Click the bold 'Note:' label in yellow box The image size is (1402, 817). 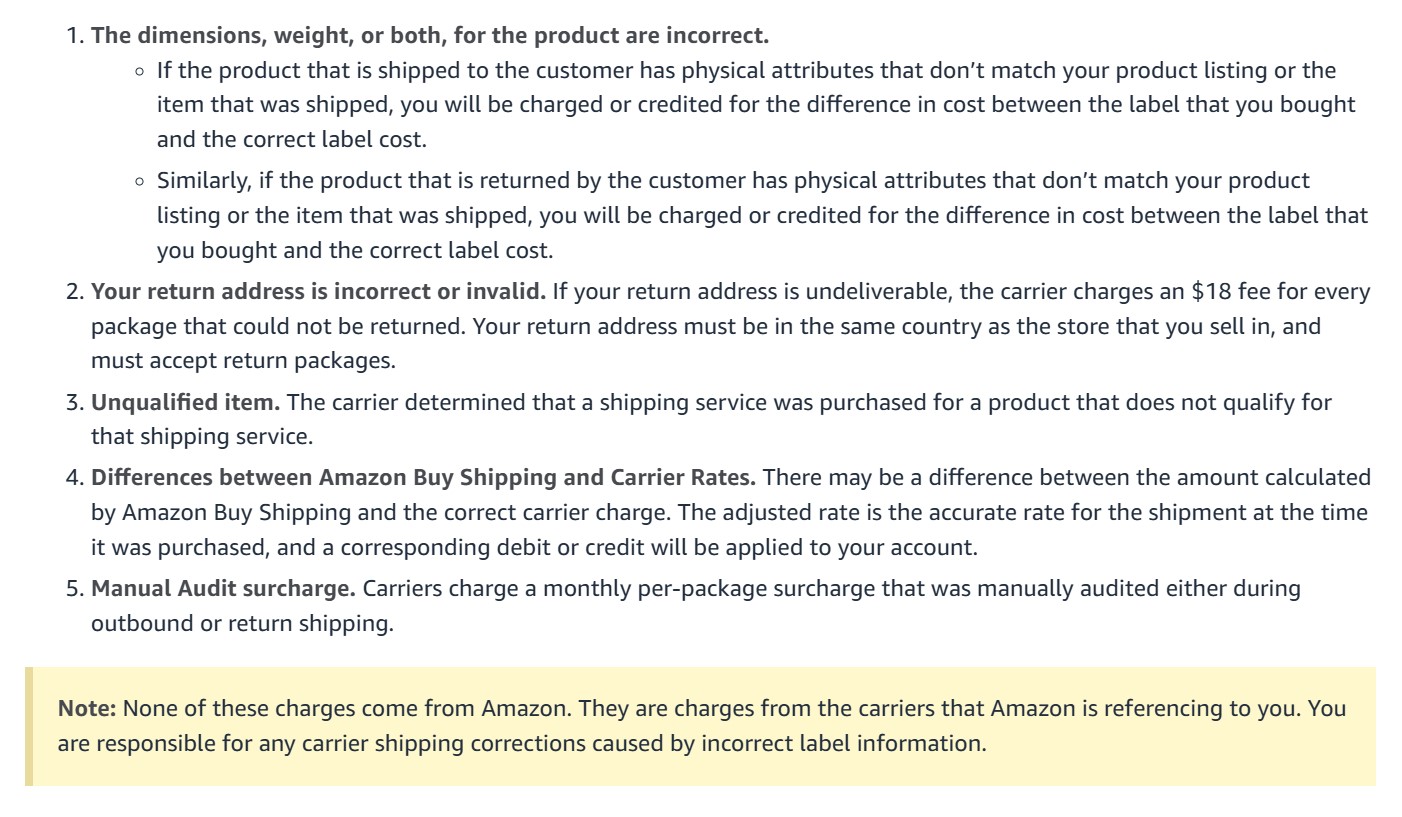88,709
